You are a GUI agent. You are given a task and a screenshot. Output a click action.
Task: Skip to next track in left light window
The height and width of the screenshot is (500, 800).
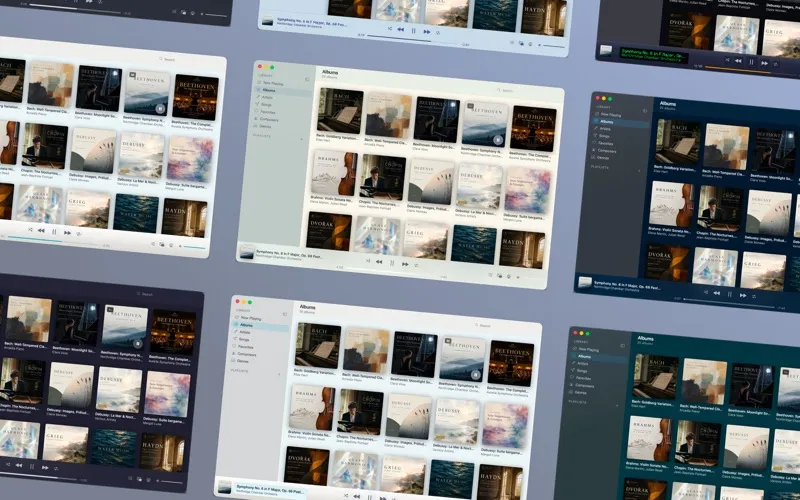67,233
